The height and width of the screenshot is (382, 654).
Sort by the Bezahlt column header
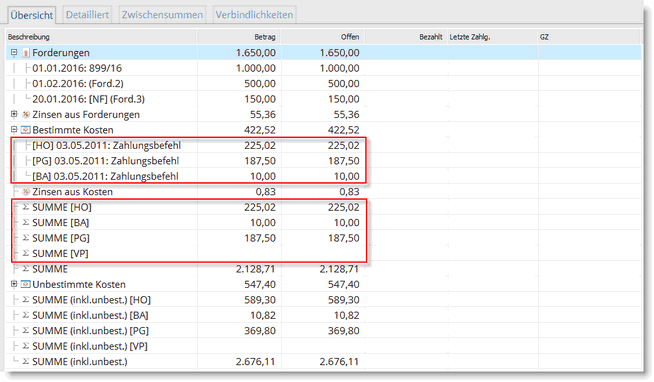tap(406, 37)
